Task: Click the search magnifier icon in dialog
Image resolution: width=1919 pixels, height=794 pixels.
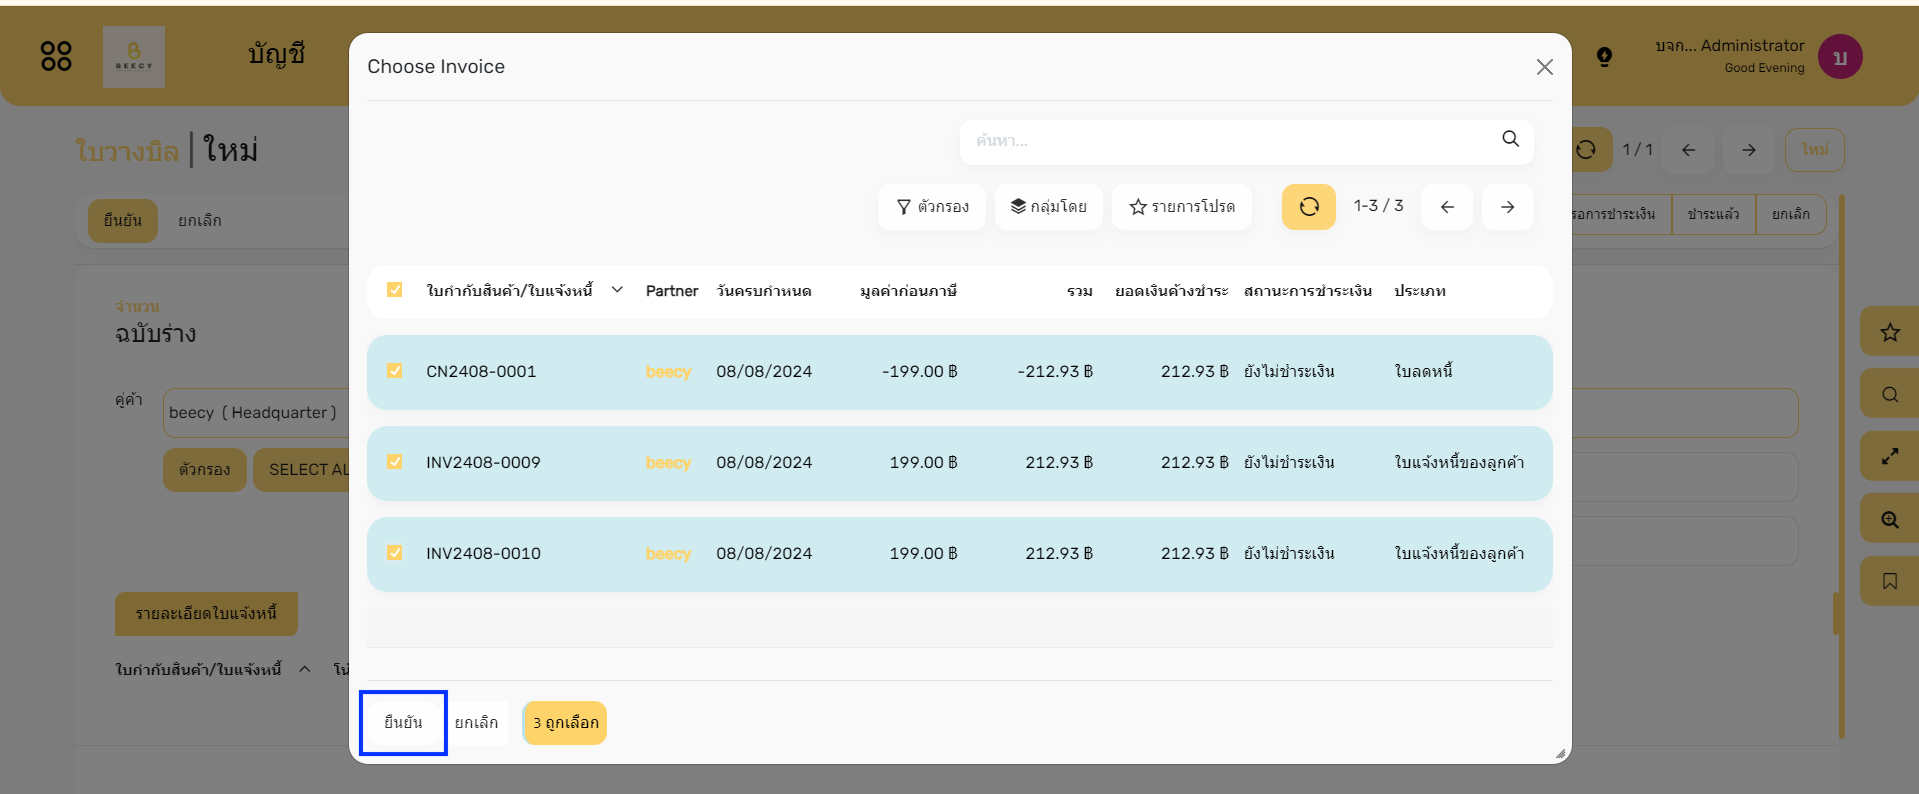Action: pyautogui.click(x=1510, y=139)
